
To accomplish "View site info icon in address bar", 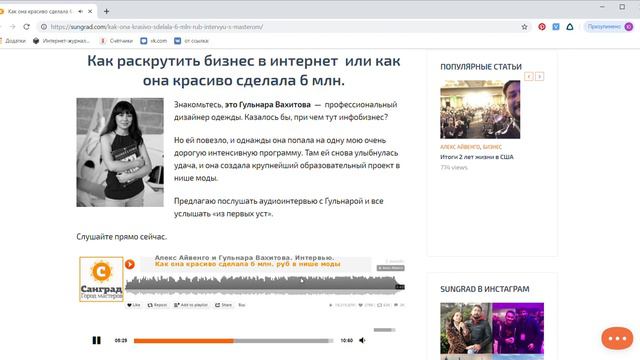I will click(x=44, y=27).
